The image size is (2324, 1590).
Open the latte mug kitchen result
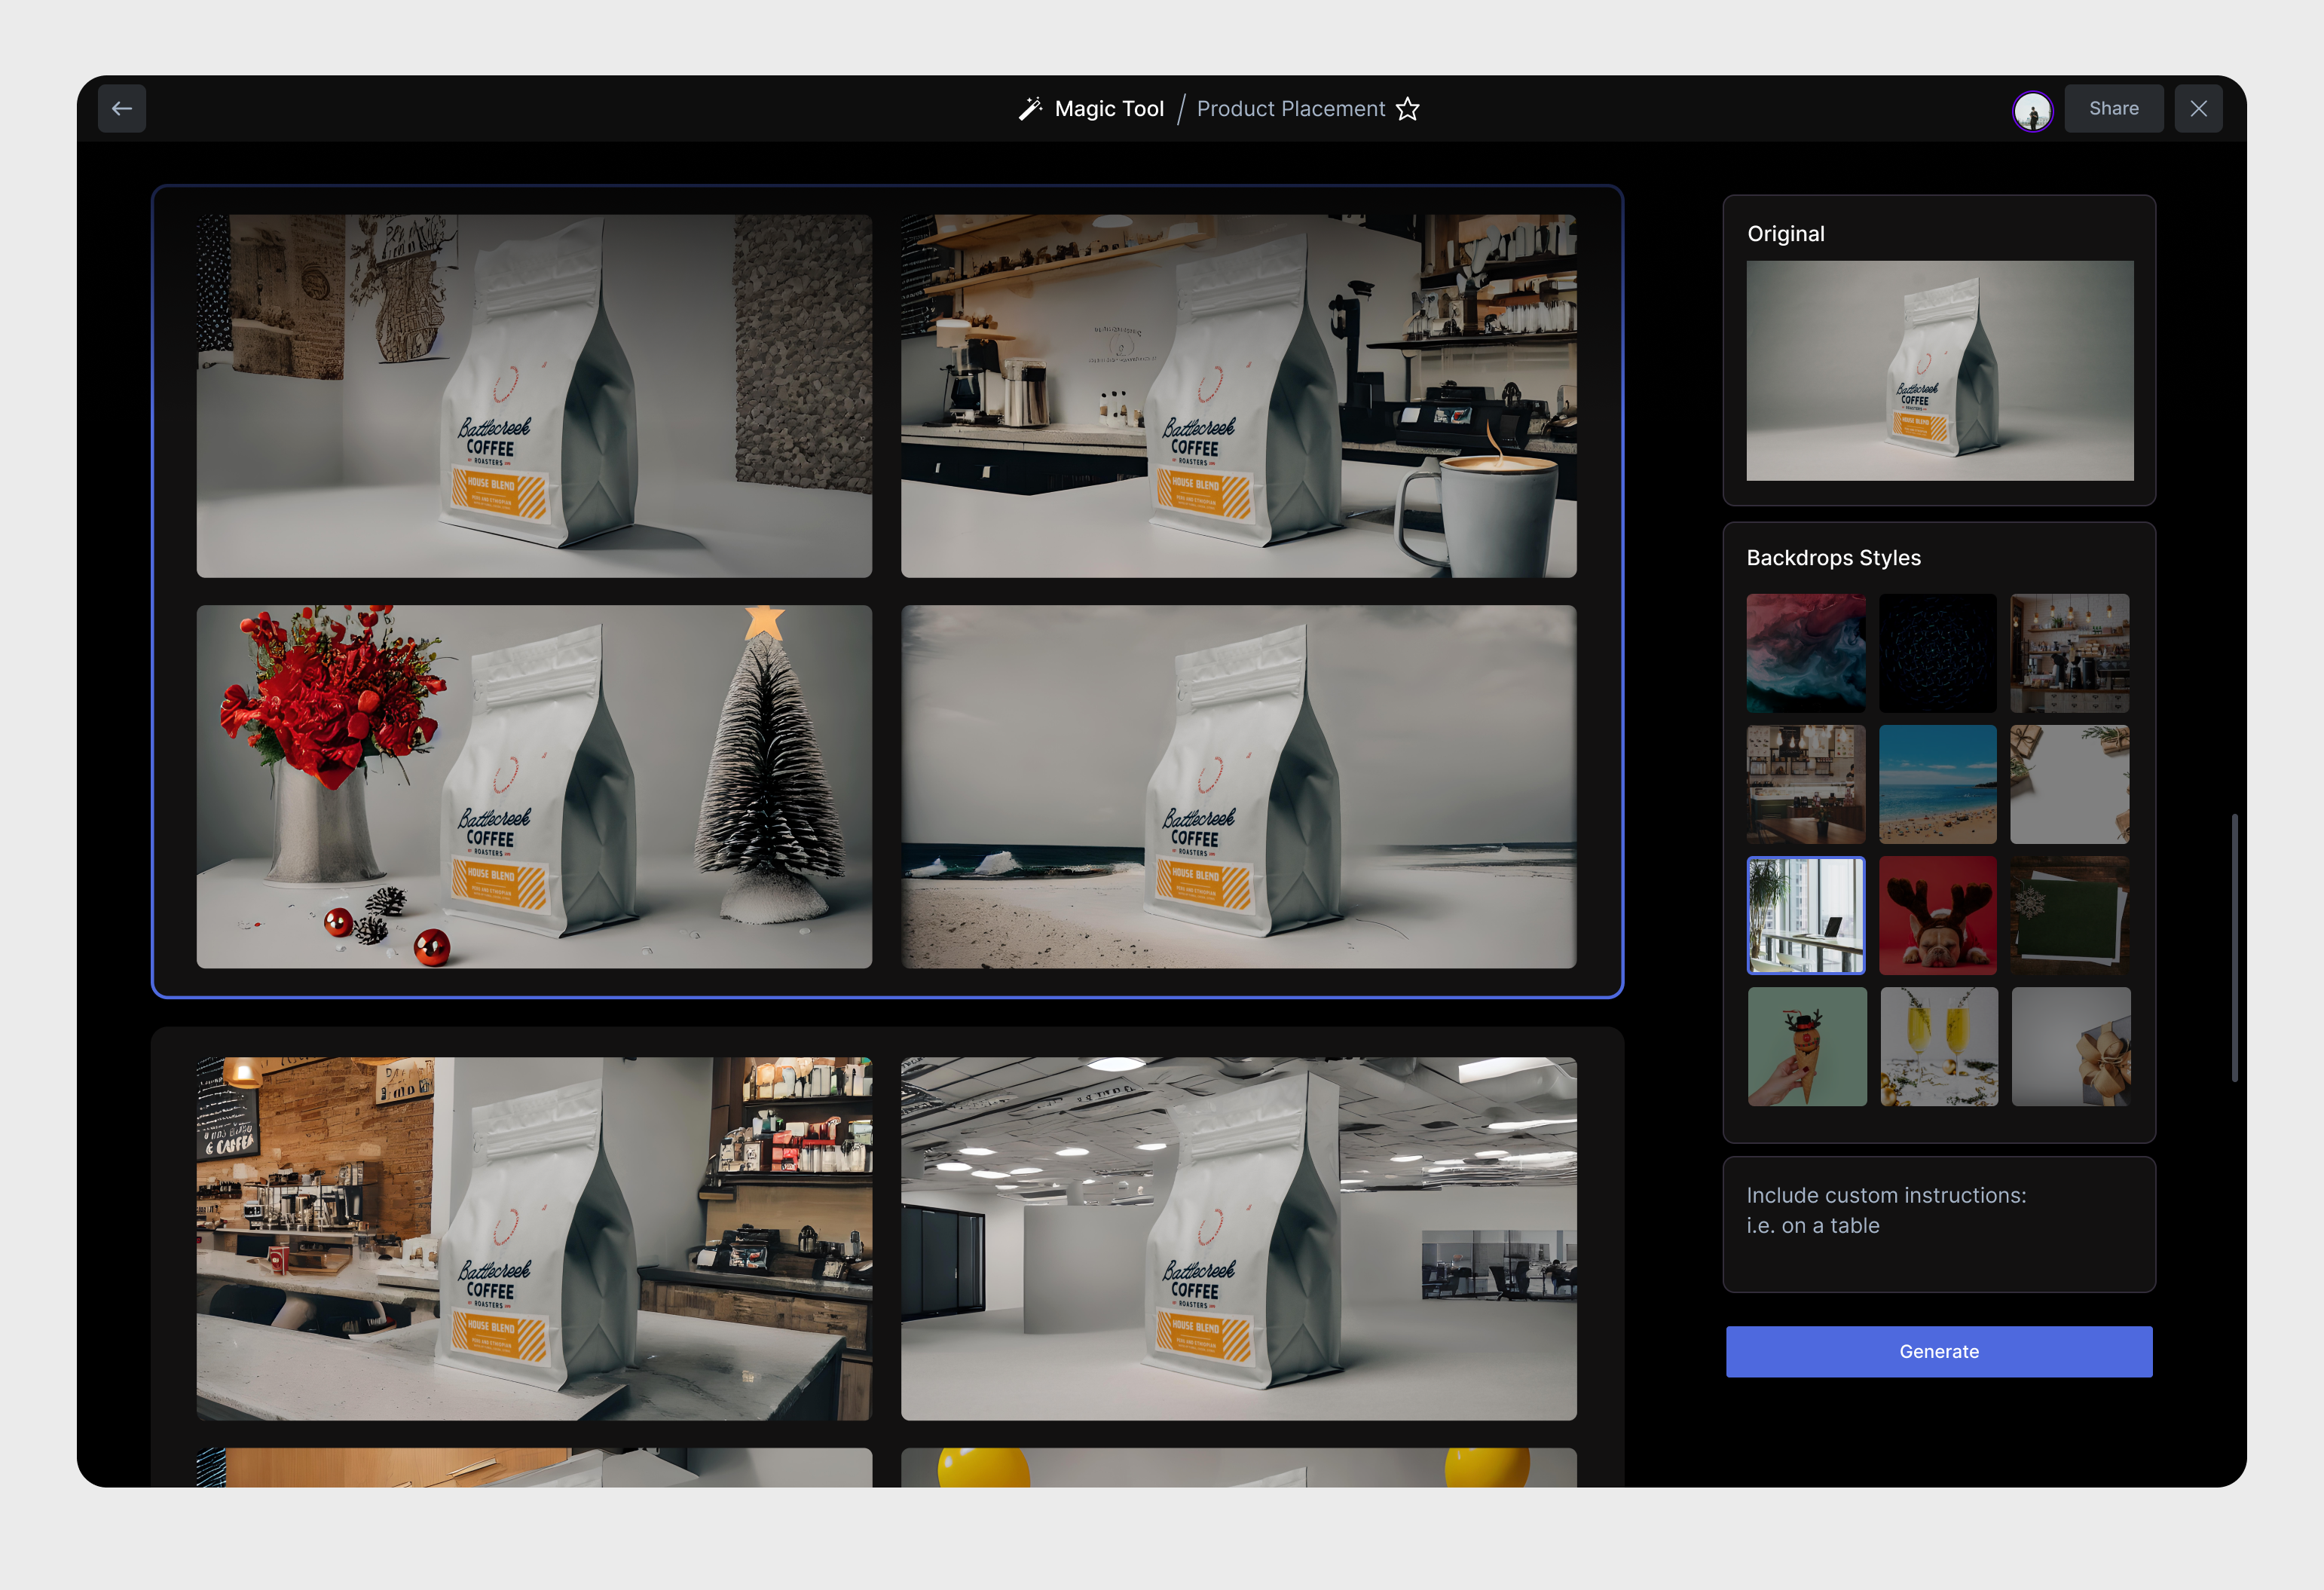pyautogui.click(x=1239, y=396)
